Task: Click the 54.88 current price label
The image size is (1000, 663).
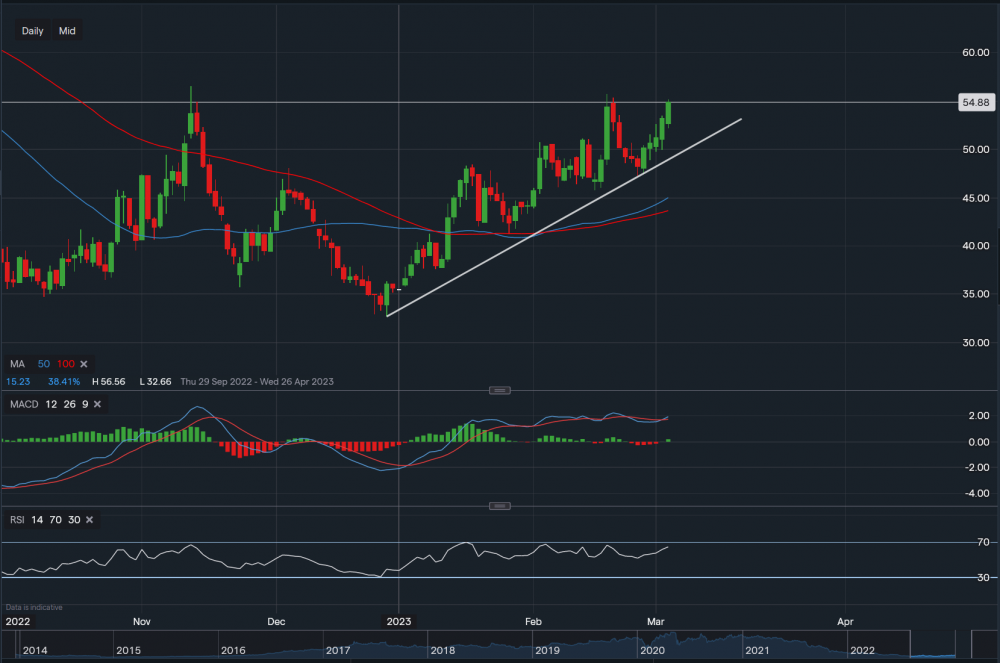Action: click(x=974, y=103)
